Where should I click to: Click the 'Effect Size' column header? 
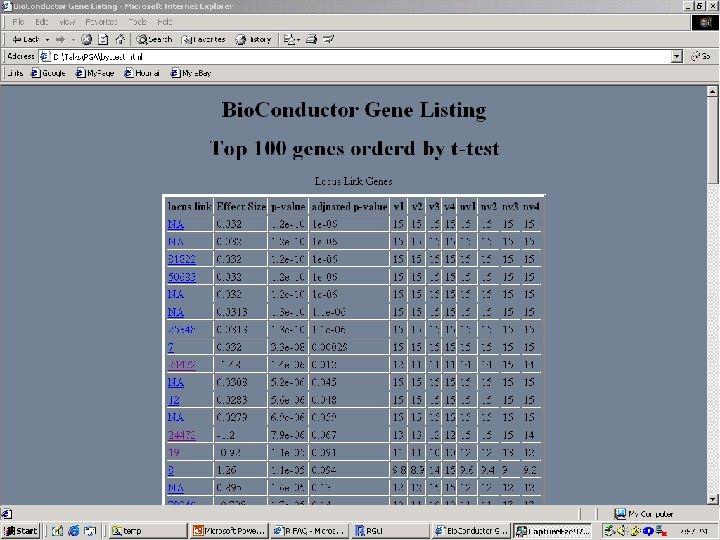click(241, 207)
